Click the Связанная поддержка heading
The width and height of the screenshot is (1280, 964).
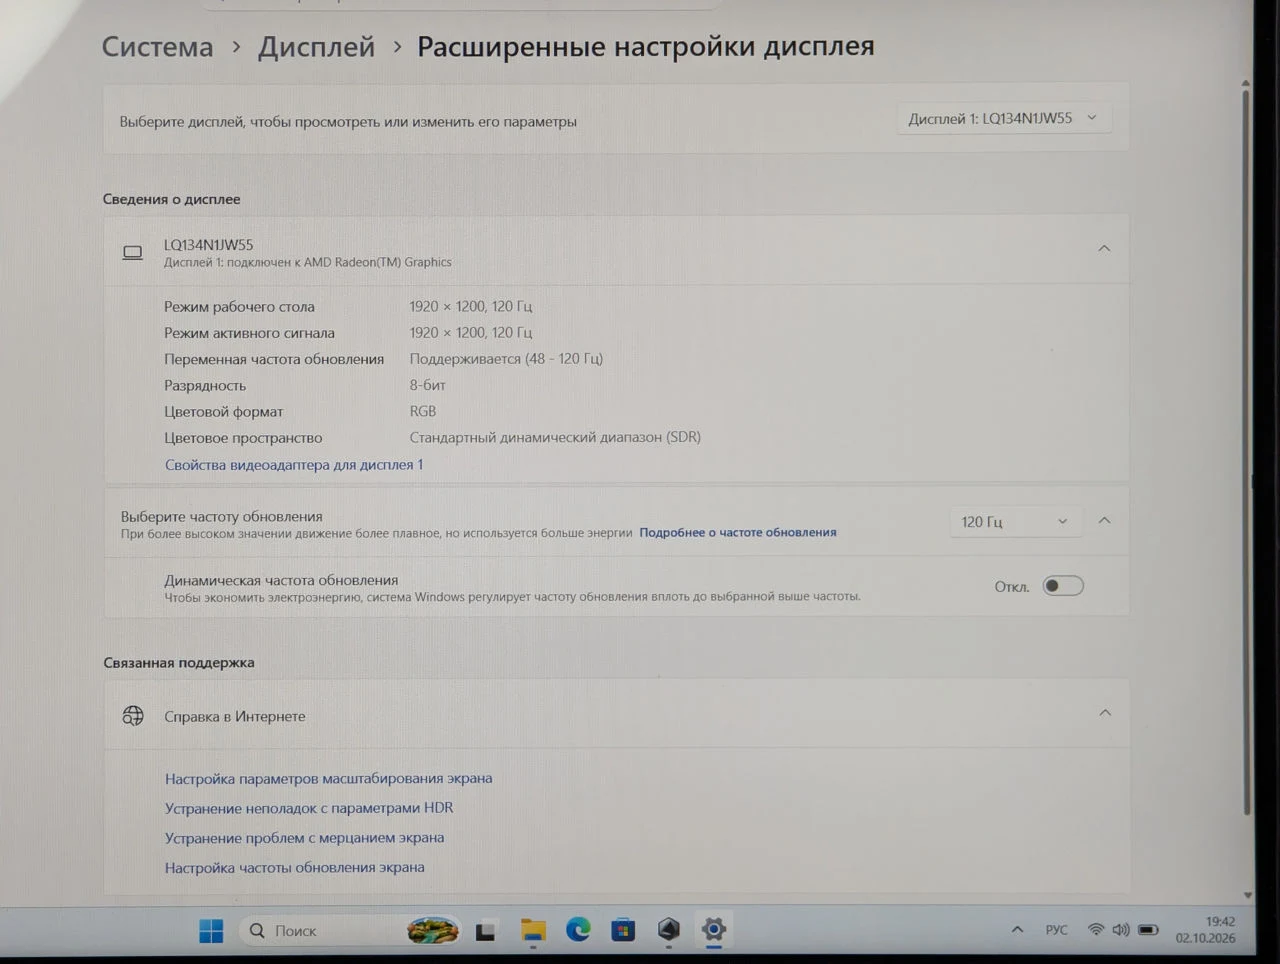(x=179, y=663)
